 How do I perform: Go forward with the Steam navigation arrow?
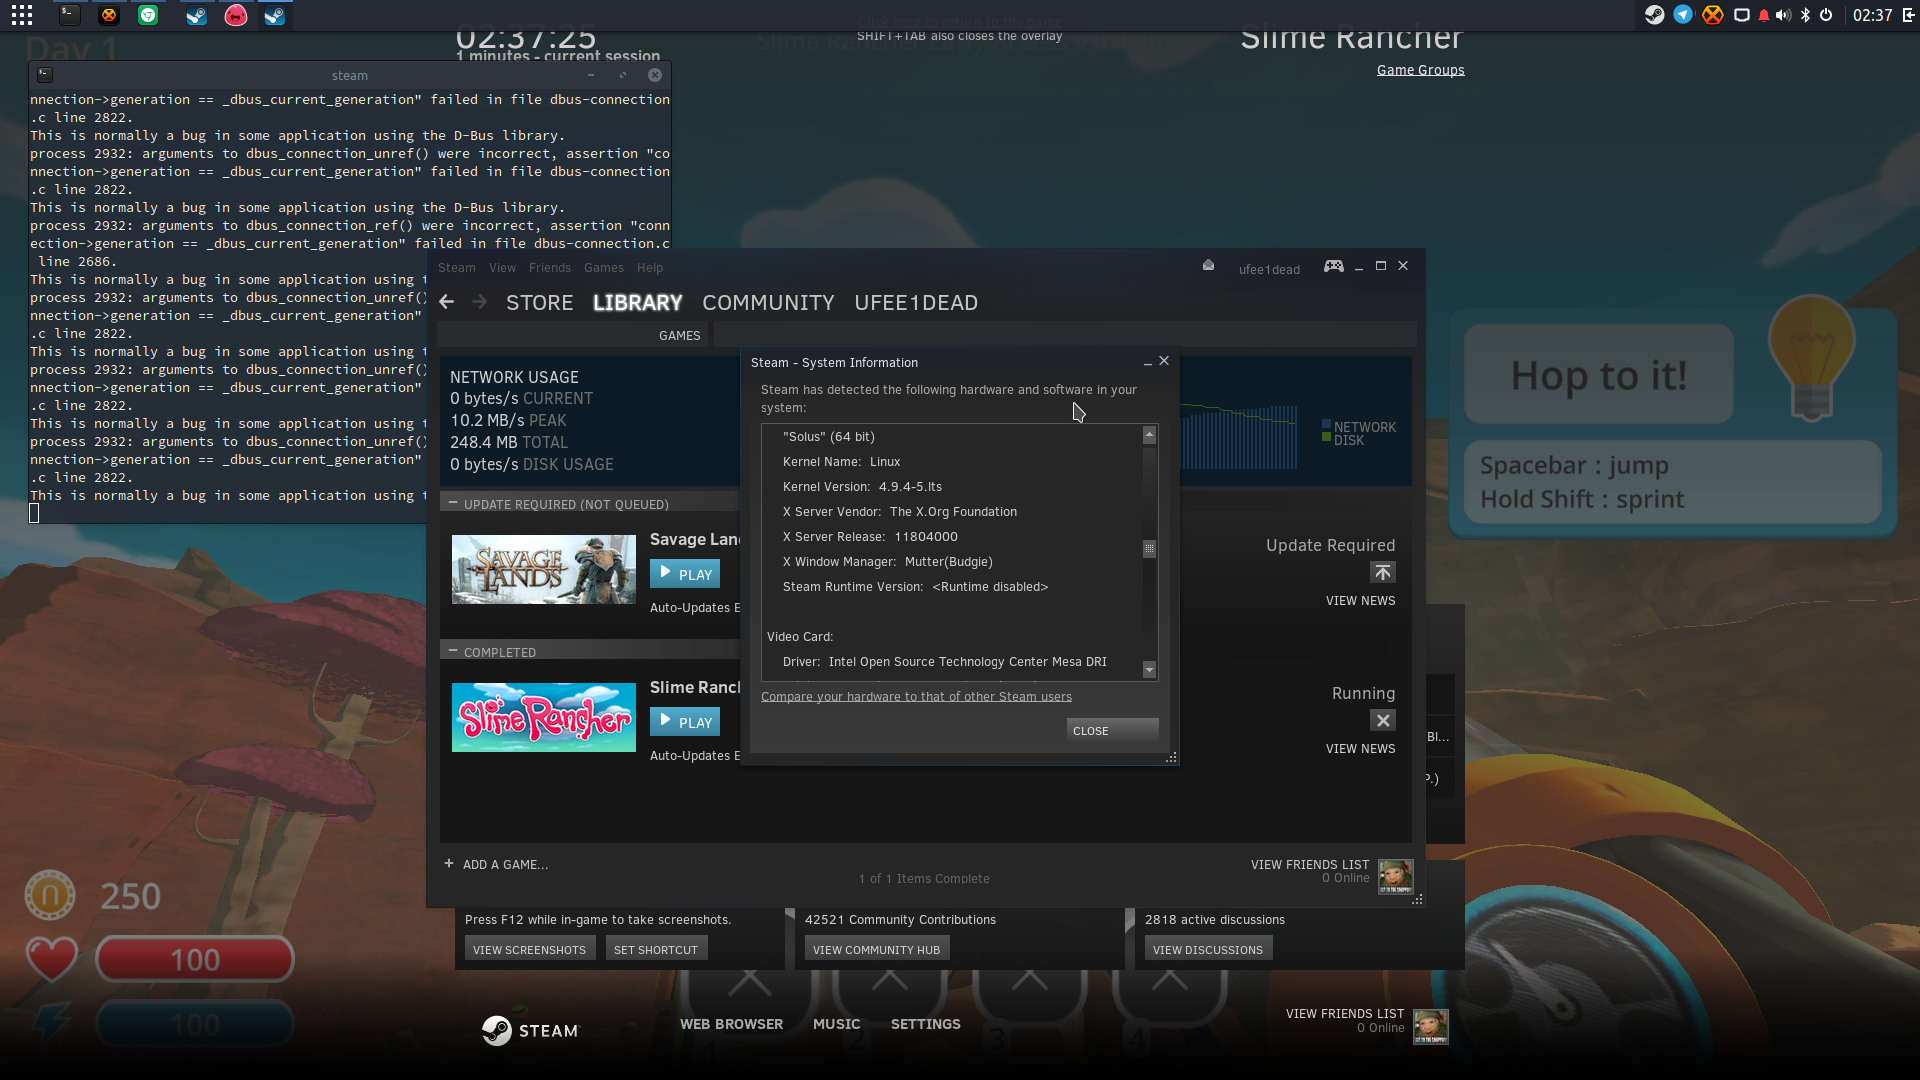click(x=480, y=302)
